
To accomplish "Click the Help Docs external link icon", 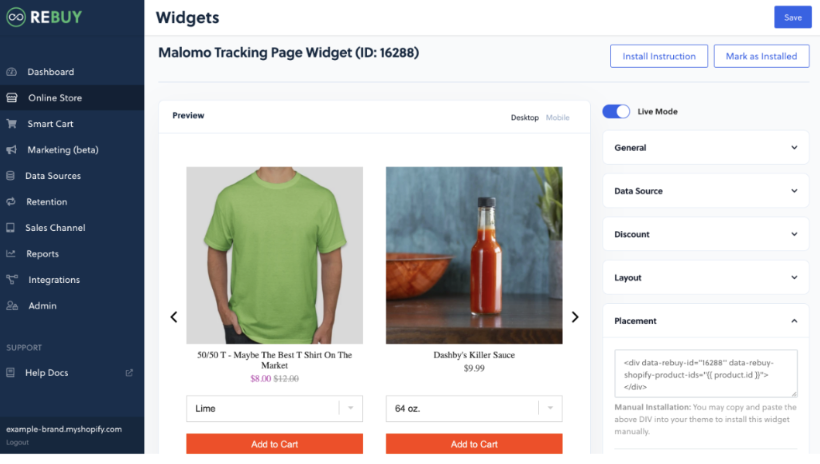I will pyautogui.click(x=128, y=373).
